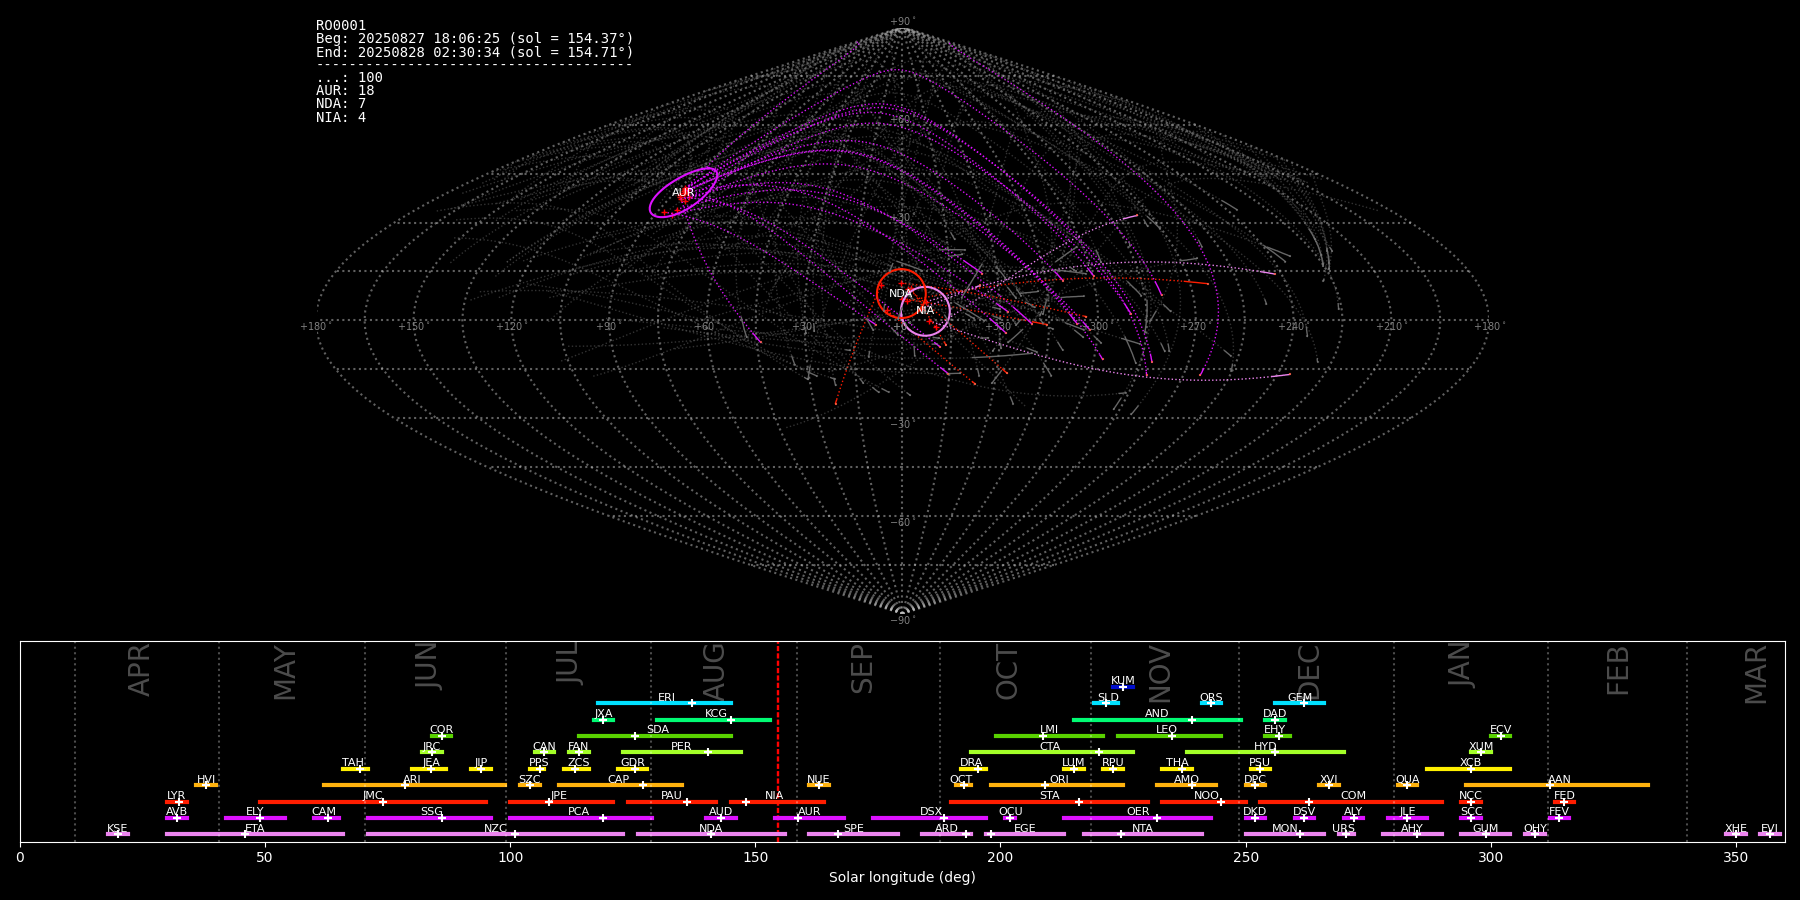Image resolution: width=1800 pixels, height=900 pixels.
Task: Select the PER shower bar in timeline
Action: [x=682, y=752]
